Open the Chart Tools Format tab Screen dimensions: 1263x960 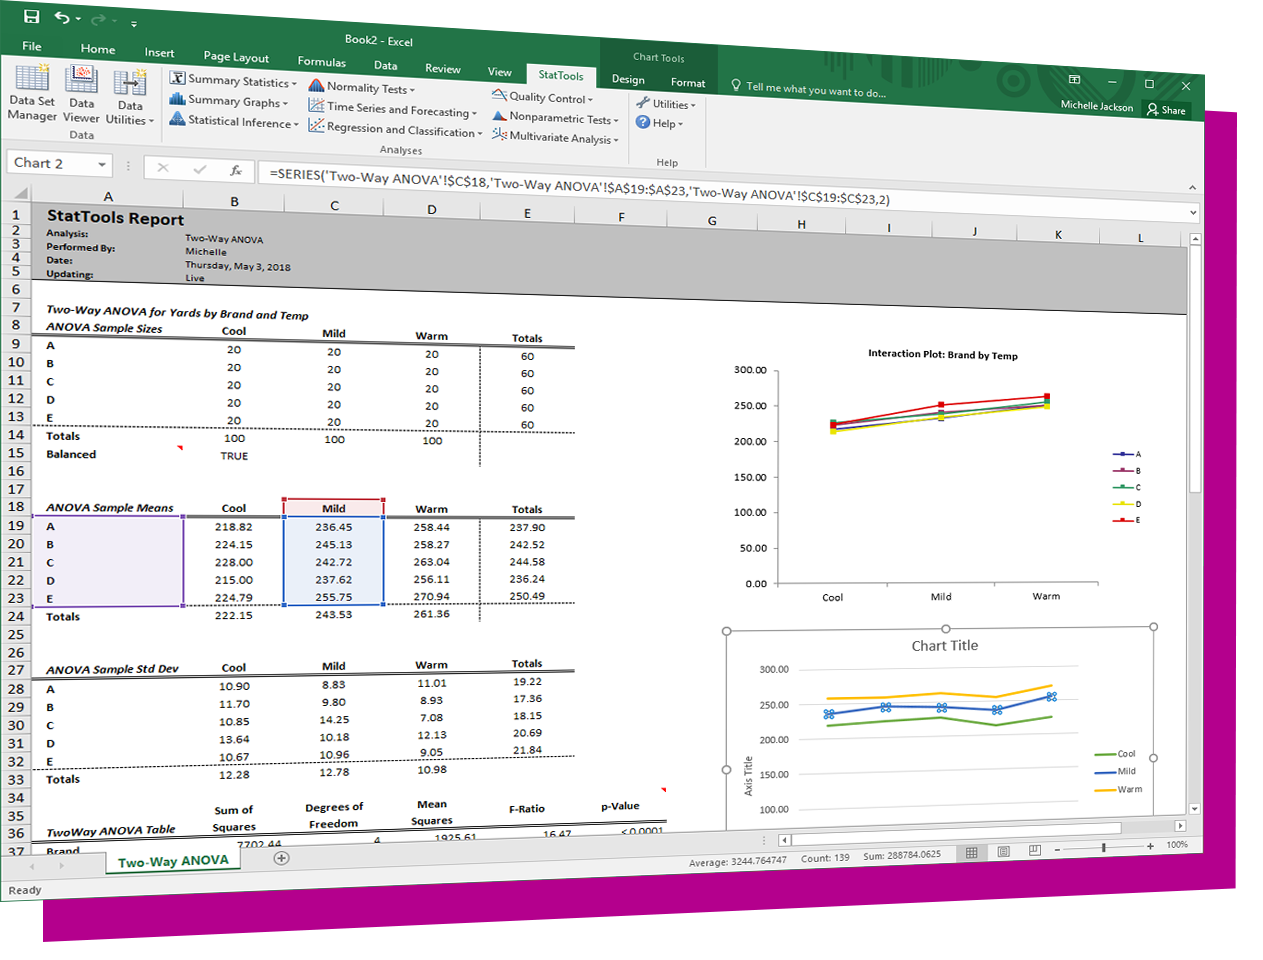688,82
